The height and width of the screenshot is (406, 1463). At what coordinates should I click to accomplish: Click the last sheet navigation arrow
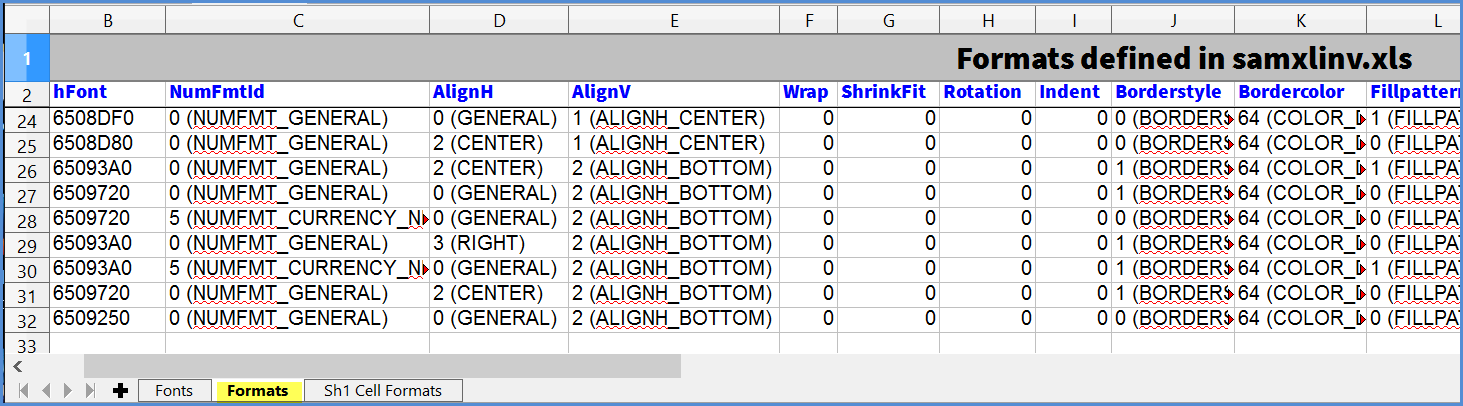click(91, 391)
